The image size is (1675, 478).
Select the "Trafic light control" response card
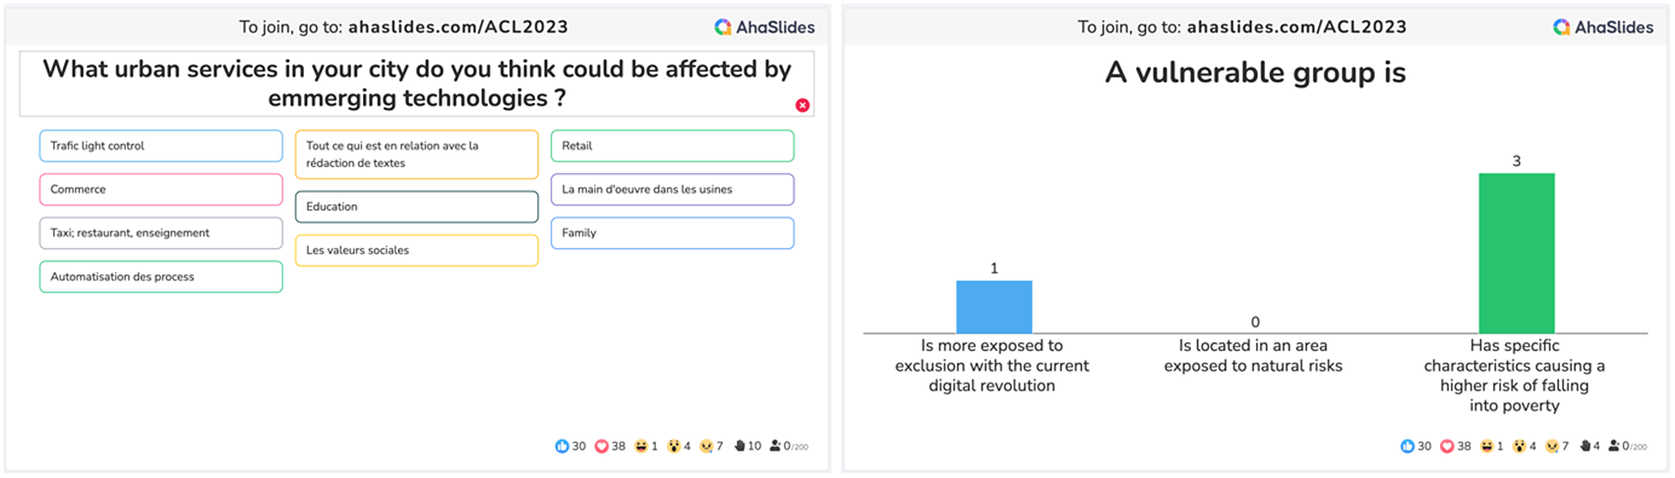pyautogui.click(x=161, y=146)
